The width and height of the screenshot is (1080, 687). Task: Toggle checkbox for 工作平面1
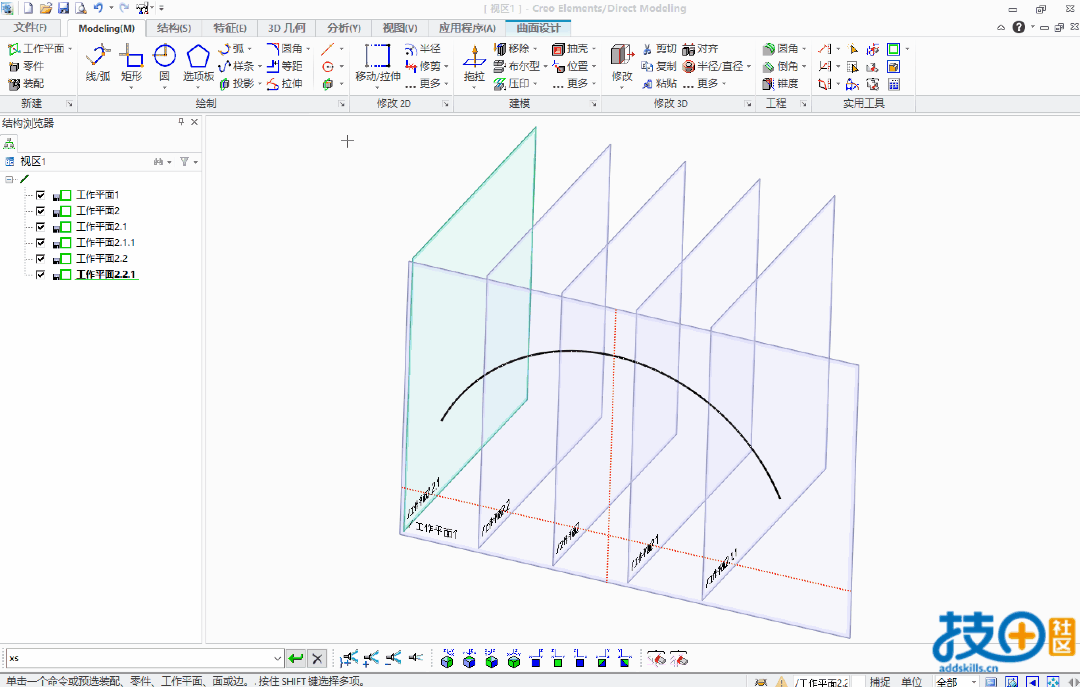tap(41, 195)
